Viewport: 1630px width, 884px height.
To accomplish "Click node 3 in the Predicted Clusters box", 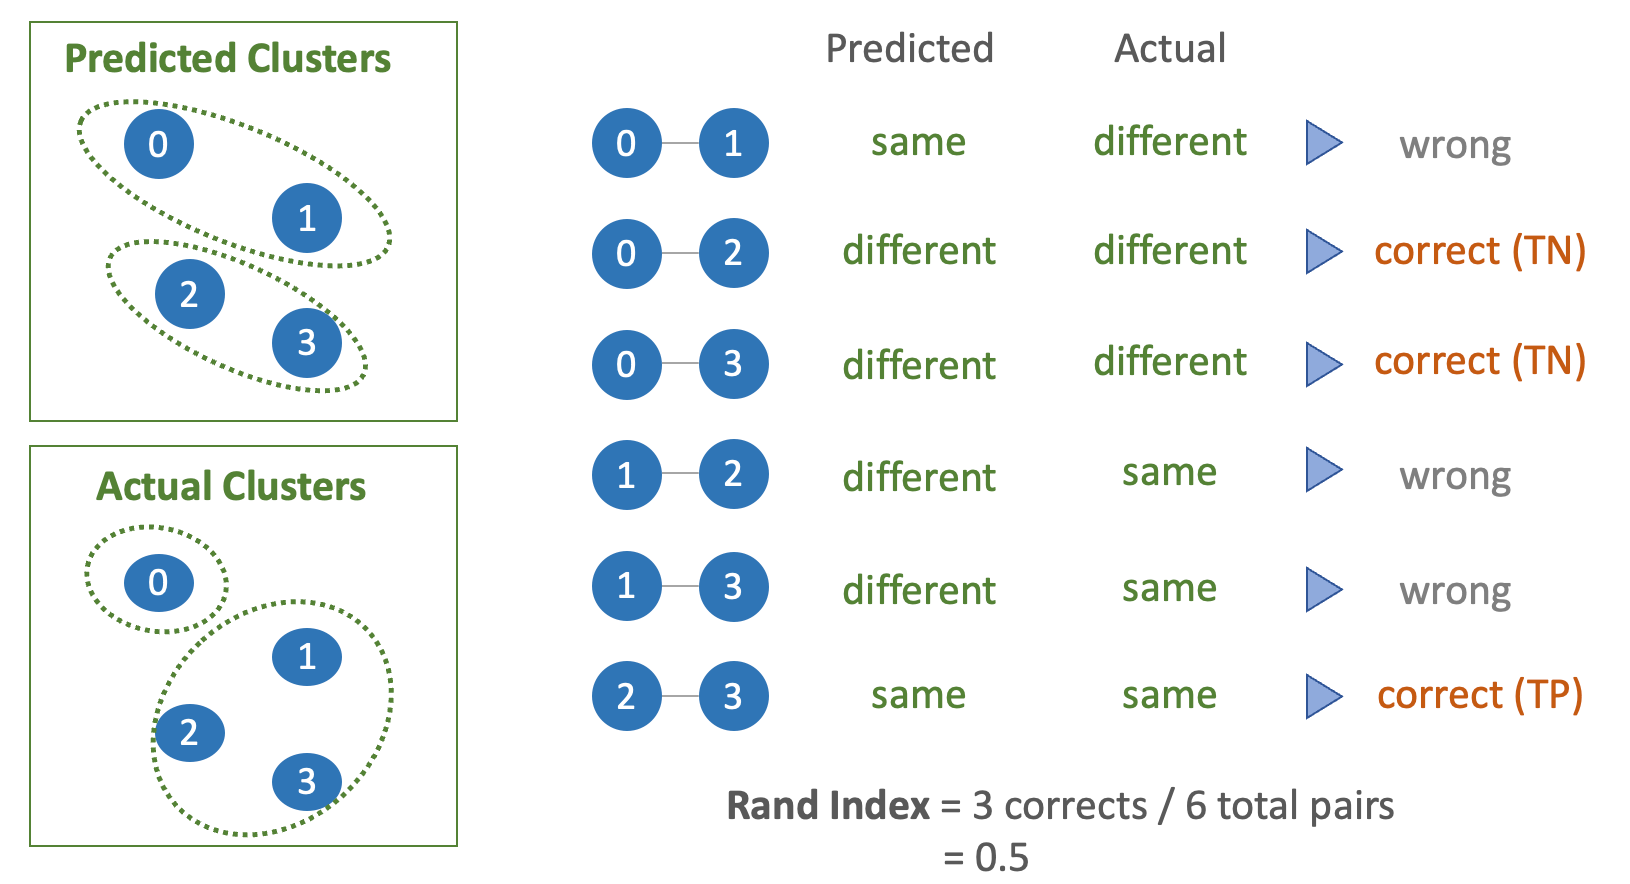I will [306, 343].
